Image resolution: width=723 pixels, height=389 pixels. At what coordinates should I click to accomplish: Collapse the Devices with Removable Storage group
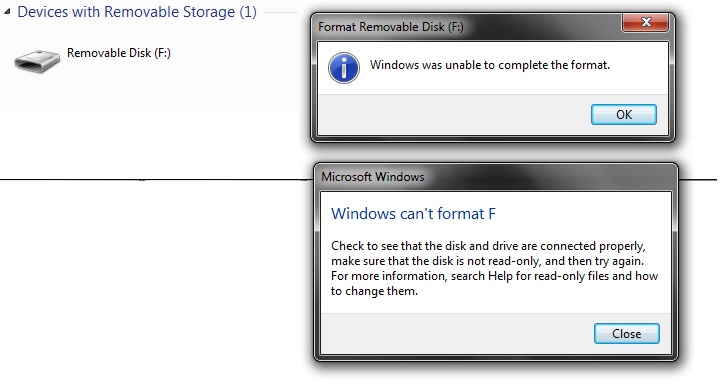7,12
